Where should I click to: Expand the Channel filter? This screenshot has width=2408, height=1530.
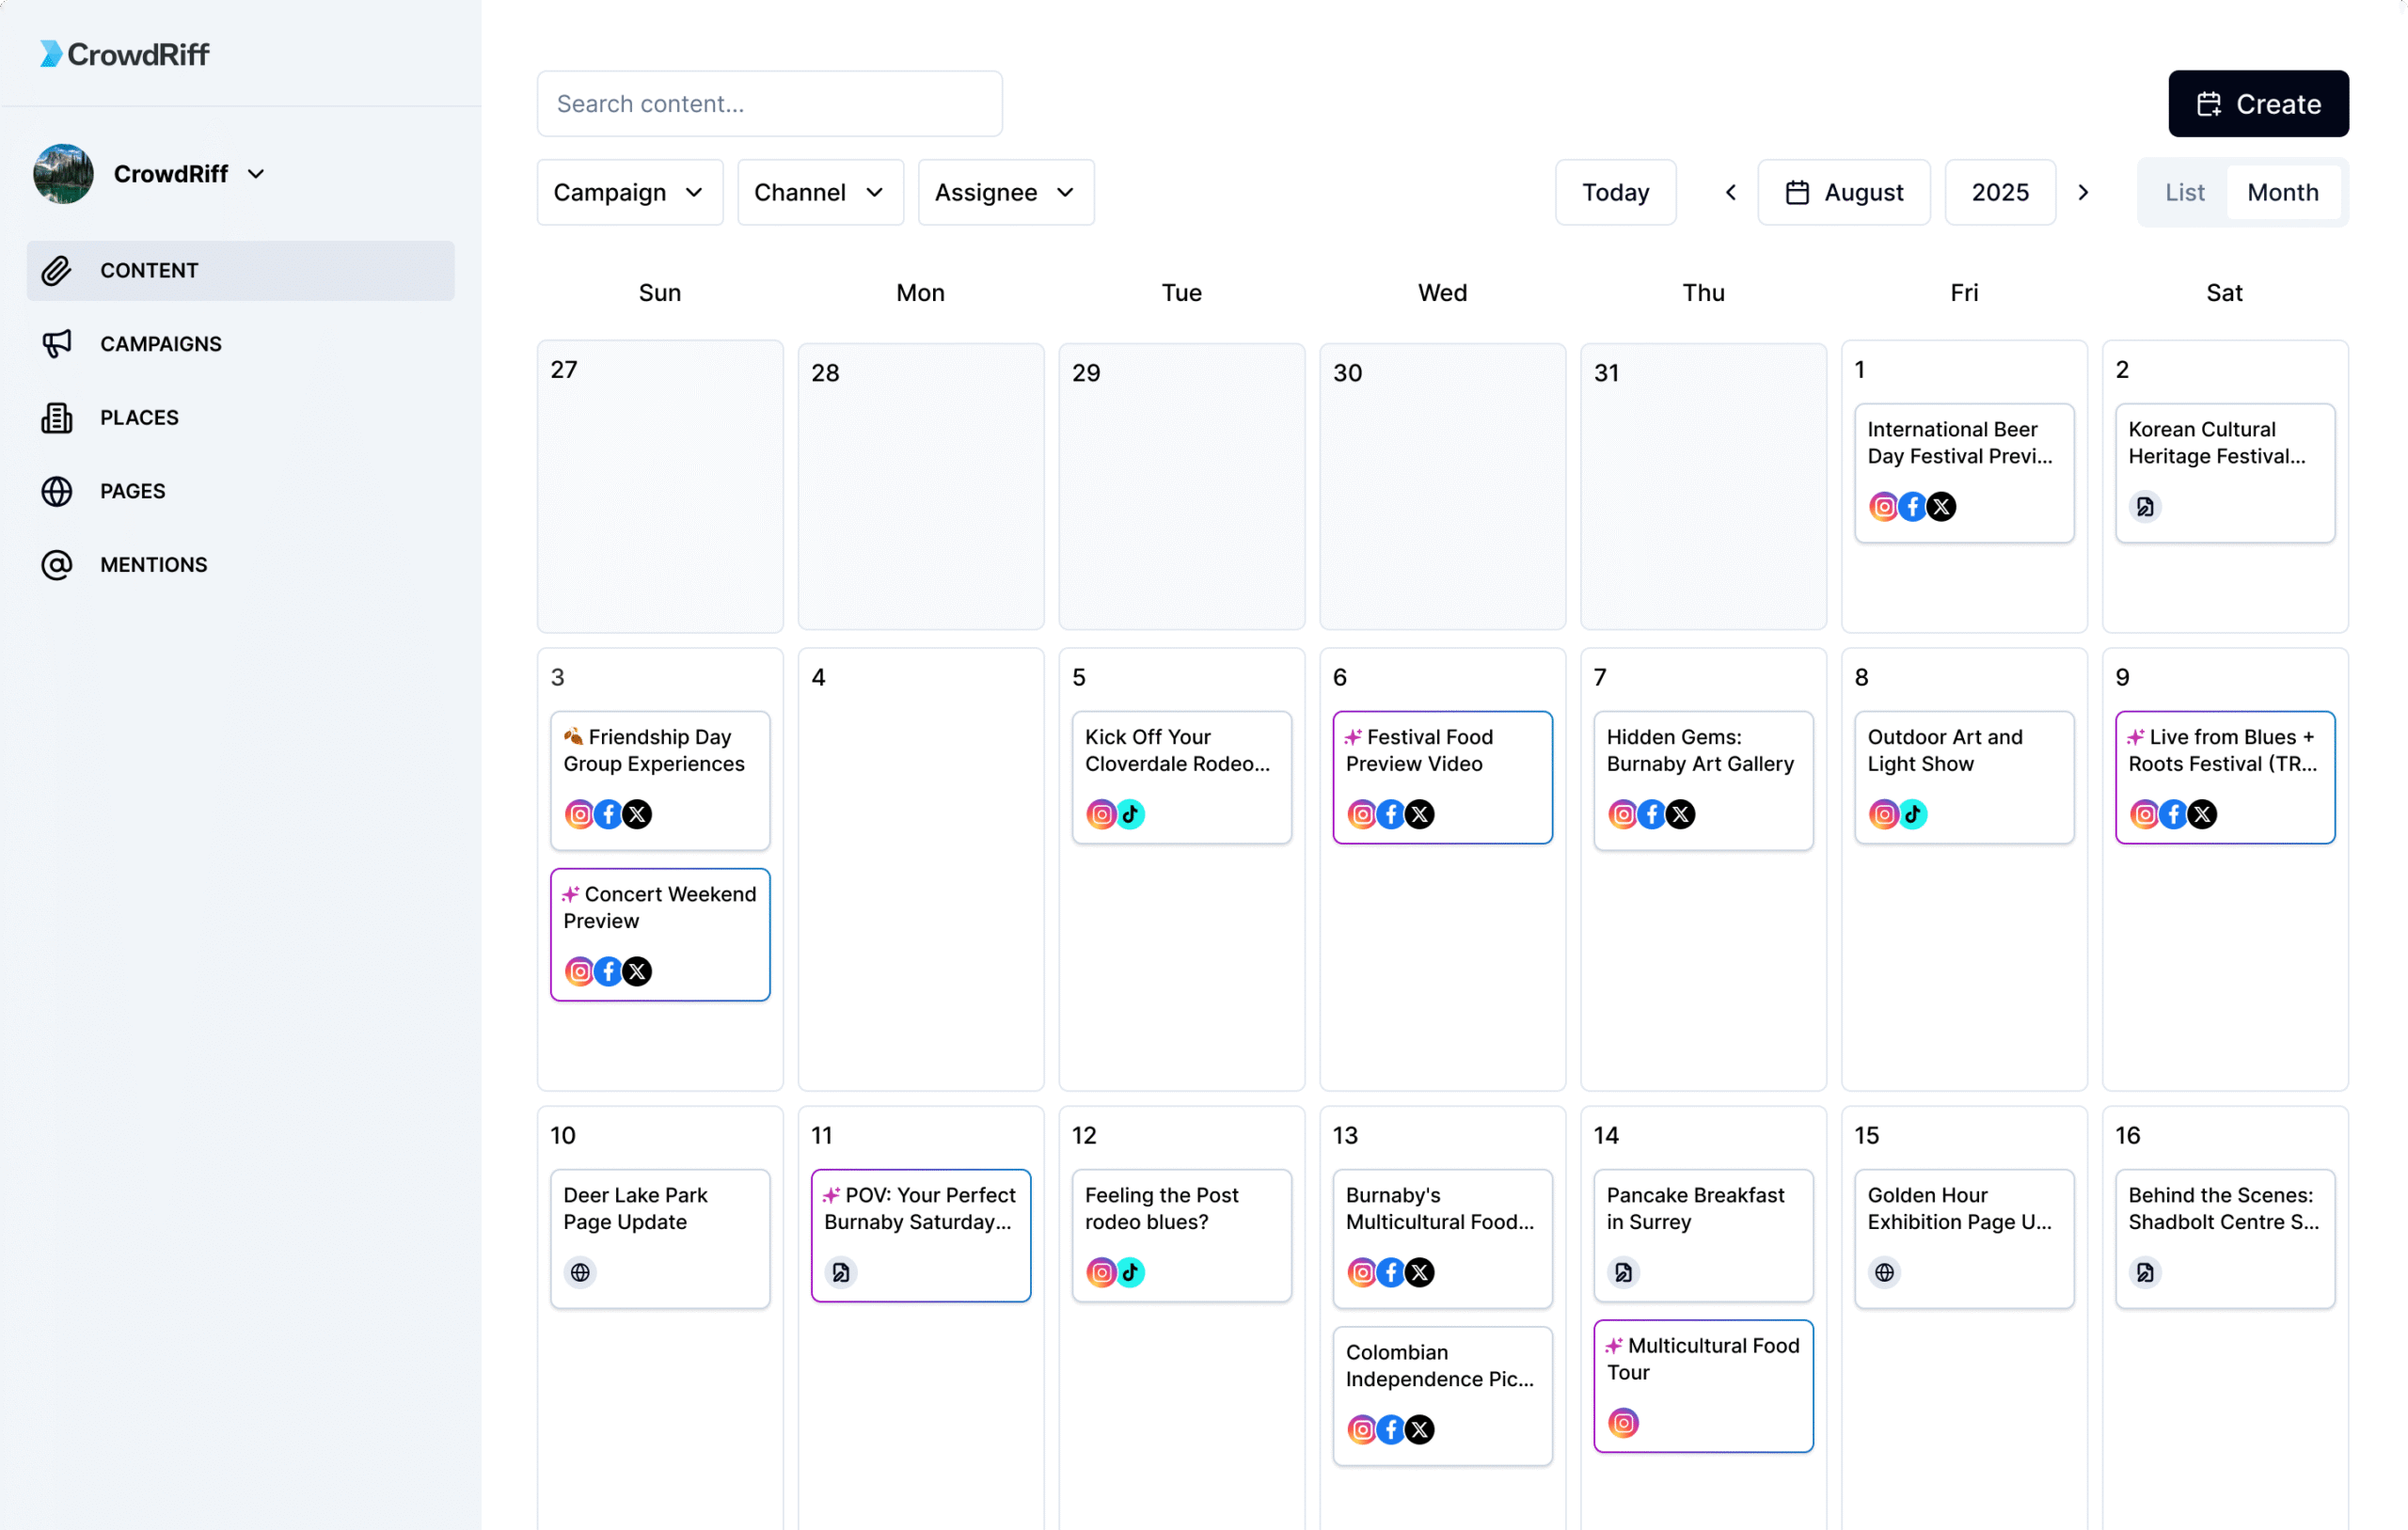pos(818,192)
